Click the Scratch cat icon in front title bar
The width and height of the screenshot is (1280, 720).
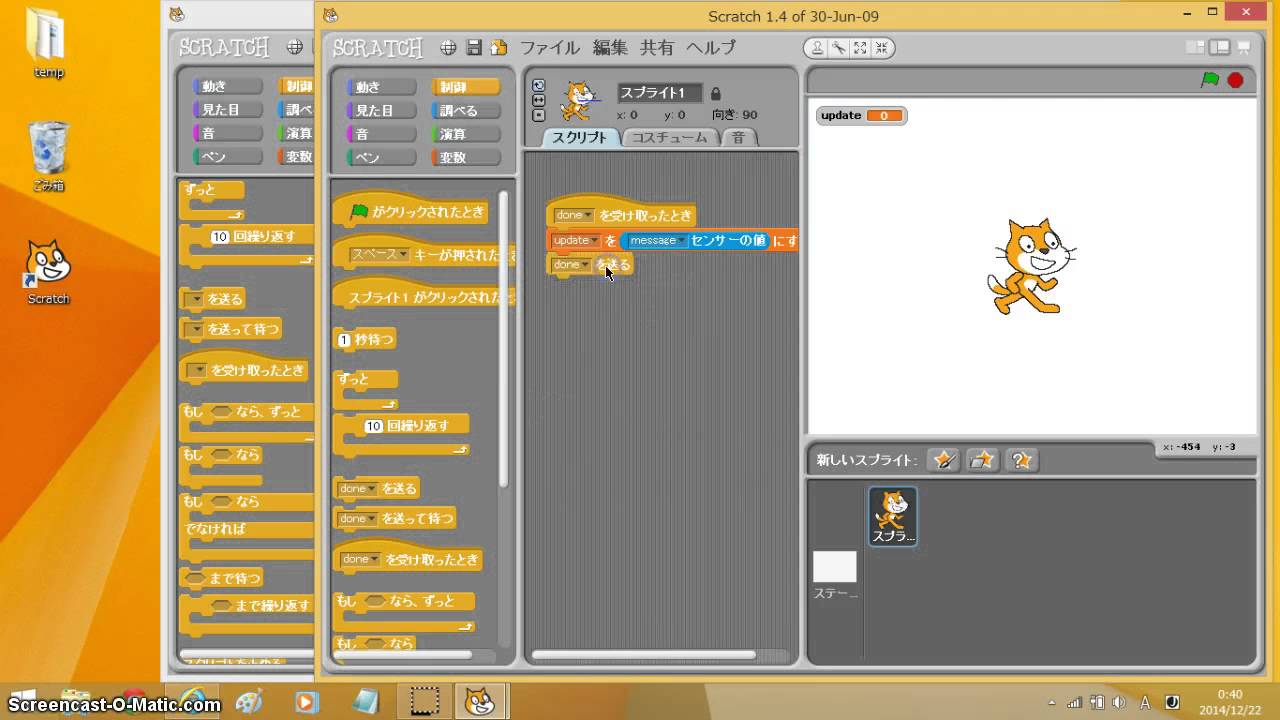(x=331, y=15)
